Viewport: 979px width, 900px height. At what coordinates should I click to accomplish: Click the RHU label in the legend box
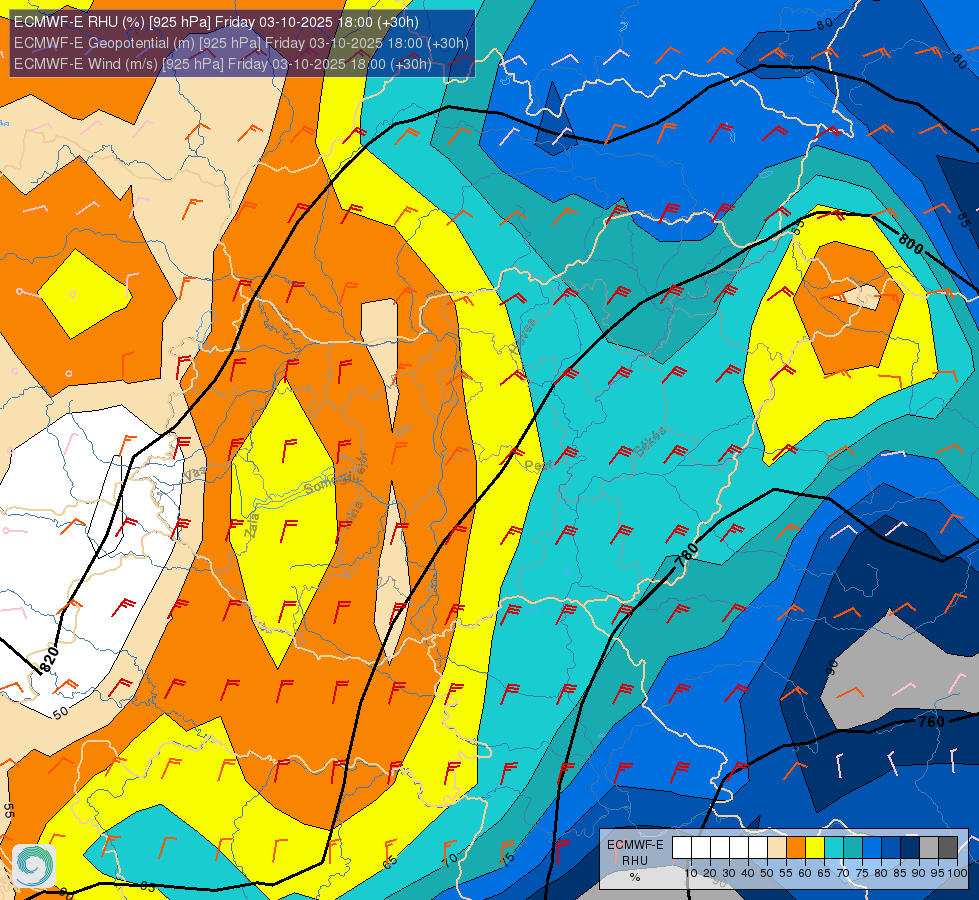click(x=635, y=861)
